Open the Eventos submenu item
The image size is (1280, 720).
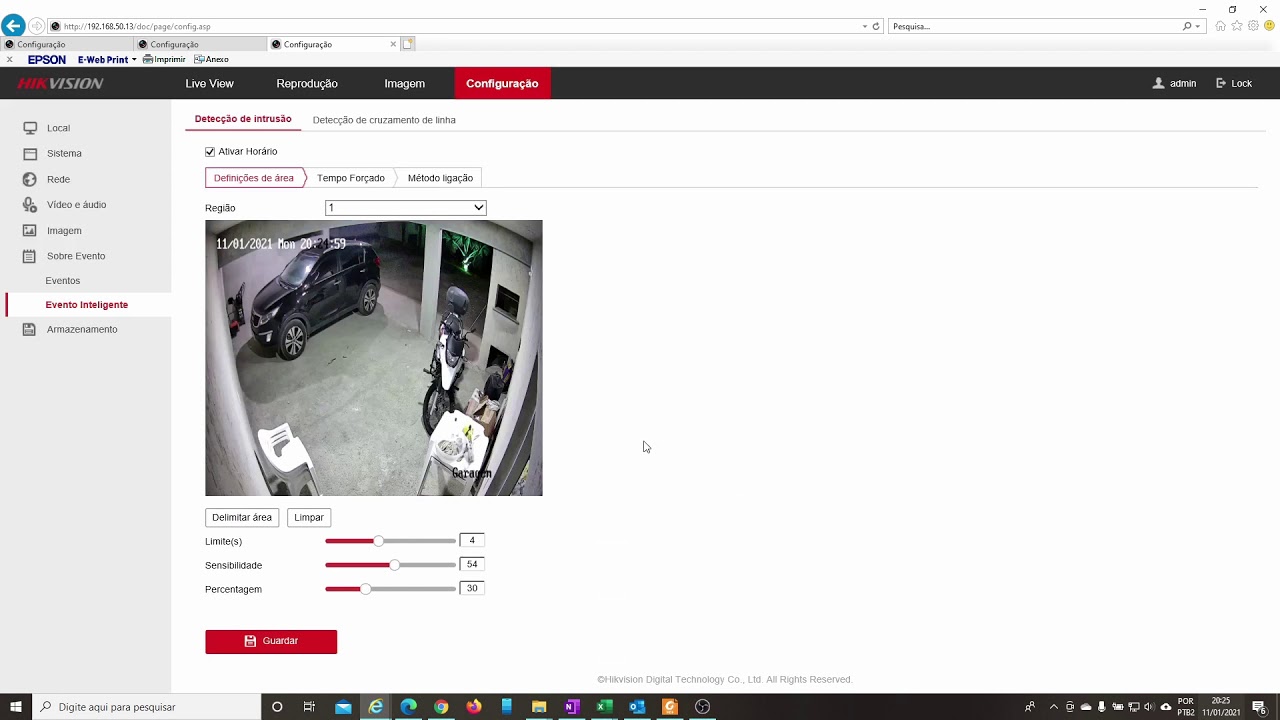coord(63,281)
